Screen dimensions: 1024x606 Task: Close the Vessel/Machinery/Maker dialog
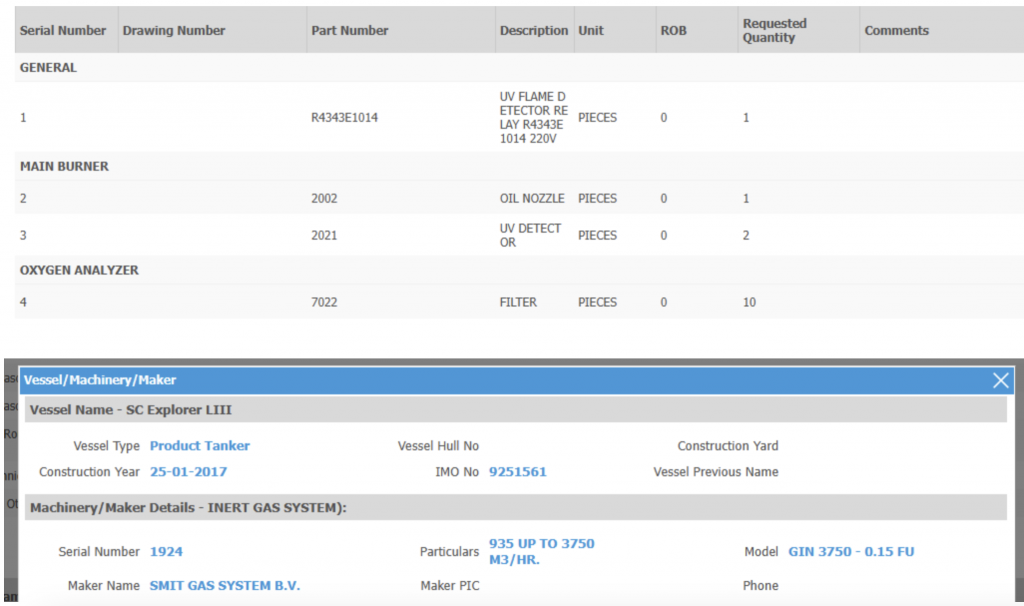[x=1000, y=380]
